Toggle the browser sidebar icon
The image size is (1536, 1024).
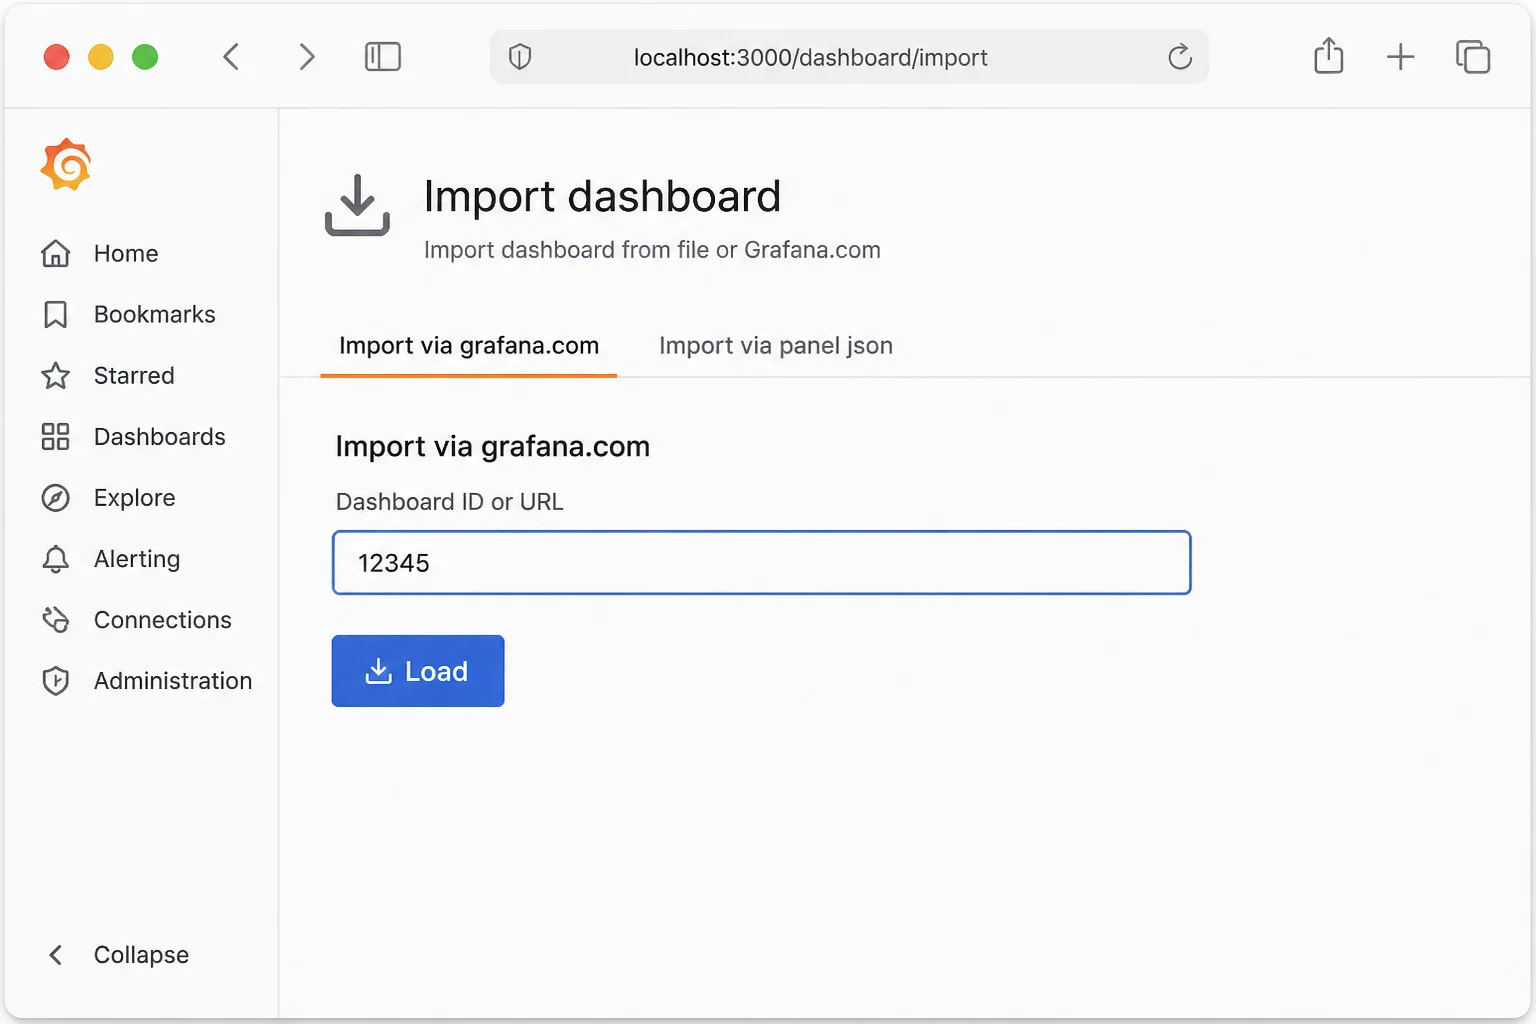[x=383, y=57]
